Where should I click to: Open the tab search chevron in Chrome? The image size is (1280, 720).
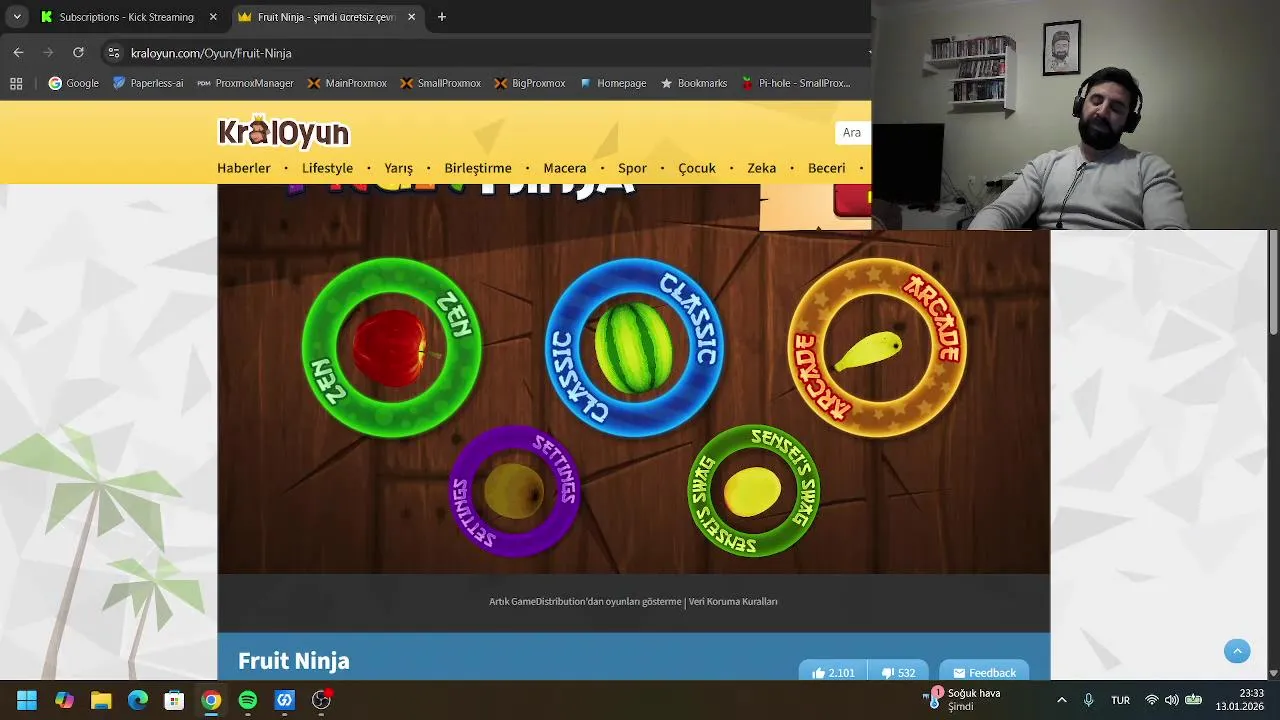17,17
